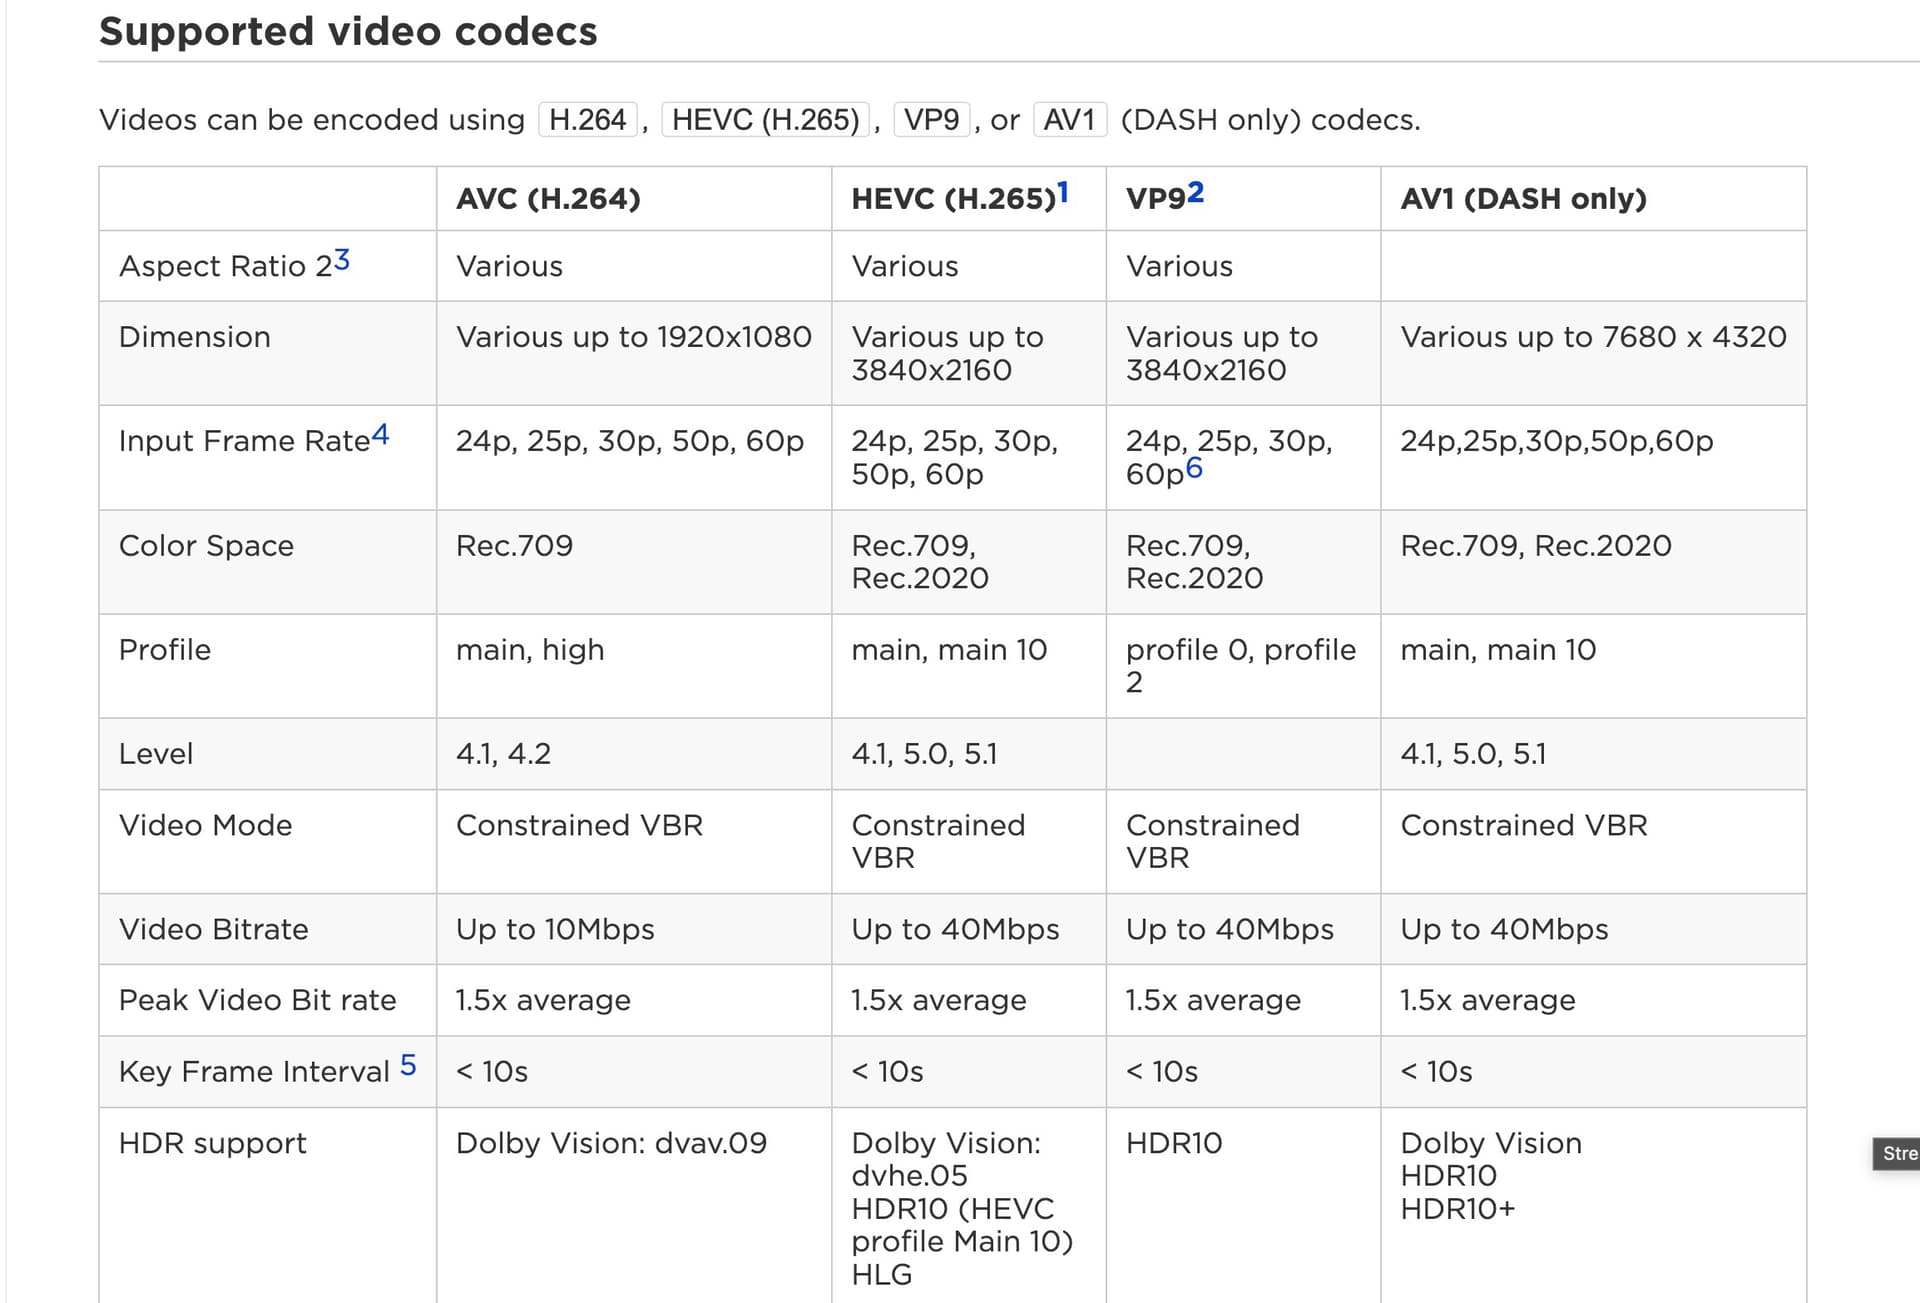Click the AV1 inline code tag
This screenshot has width=1920, height=1303.
1069,120
